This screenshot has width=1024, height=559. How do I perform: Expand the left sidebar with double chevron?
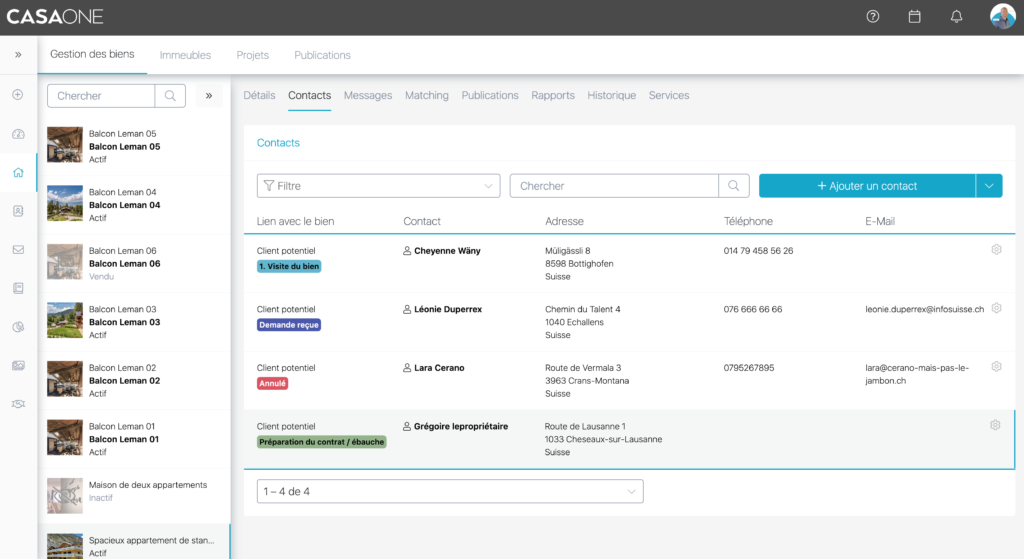18,55
